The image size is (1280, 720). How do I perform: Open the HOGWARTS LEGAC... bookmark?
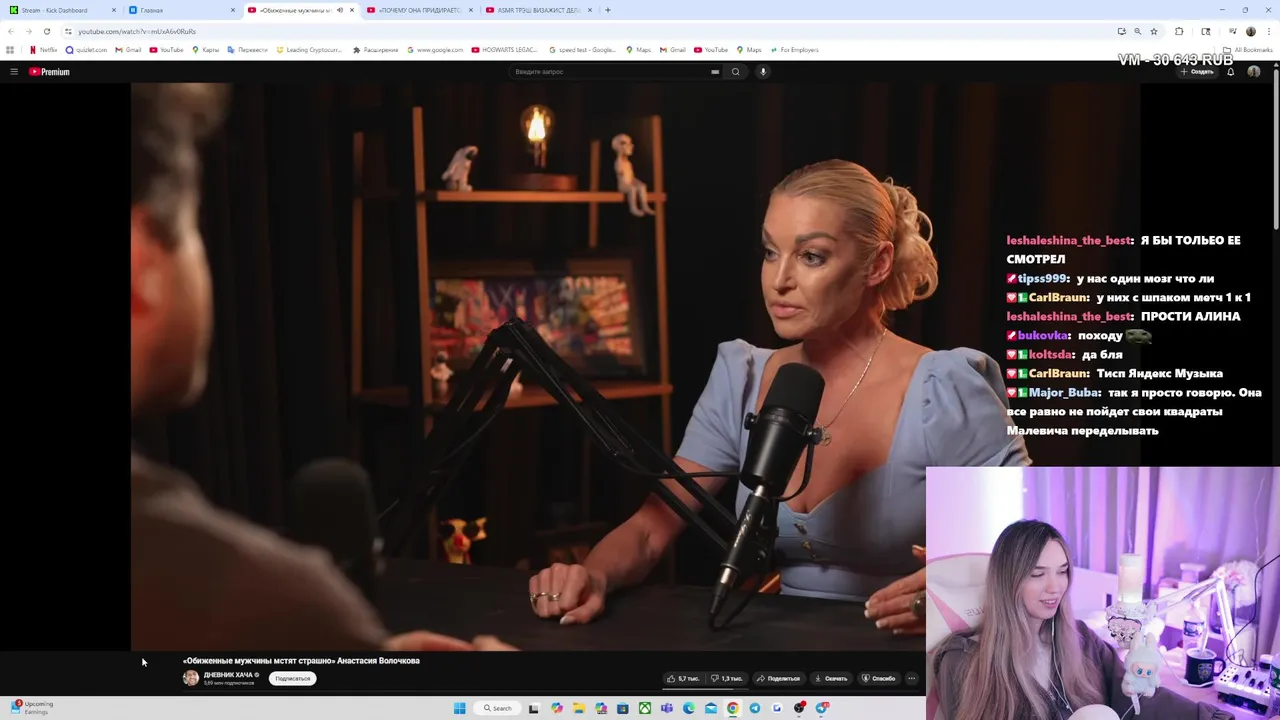[505, 50]
